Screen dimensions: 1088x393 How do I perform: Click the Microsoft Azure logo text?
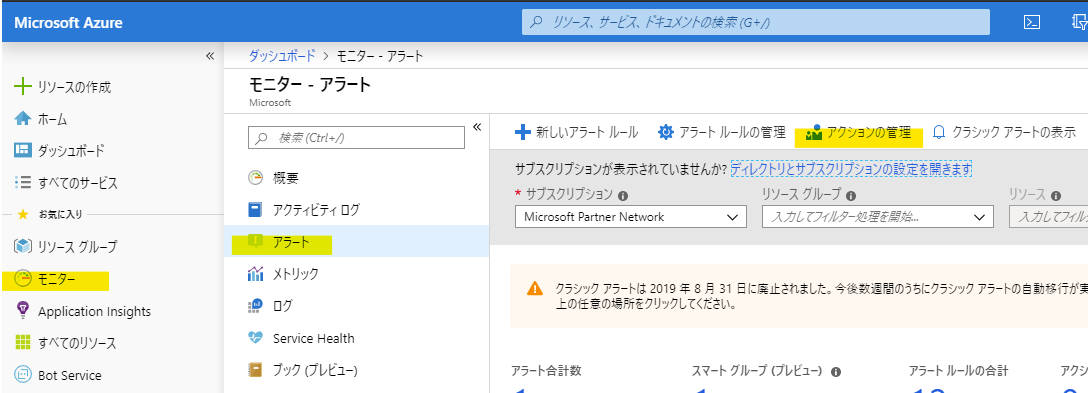pyautogui.click(x=68, y=23)
